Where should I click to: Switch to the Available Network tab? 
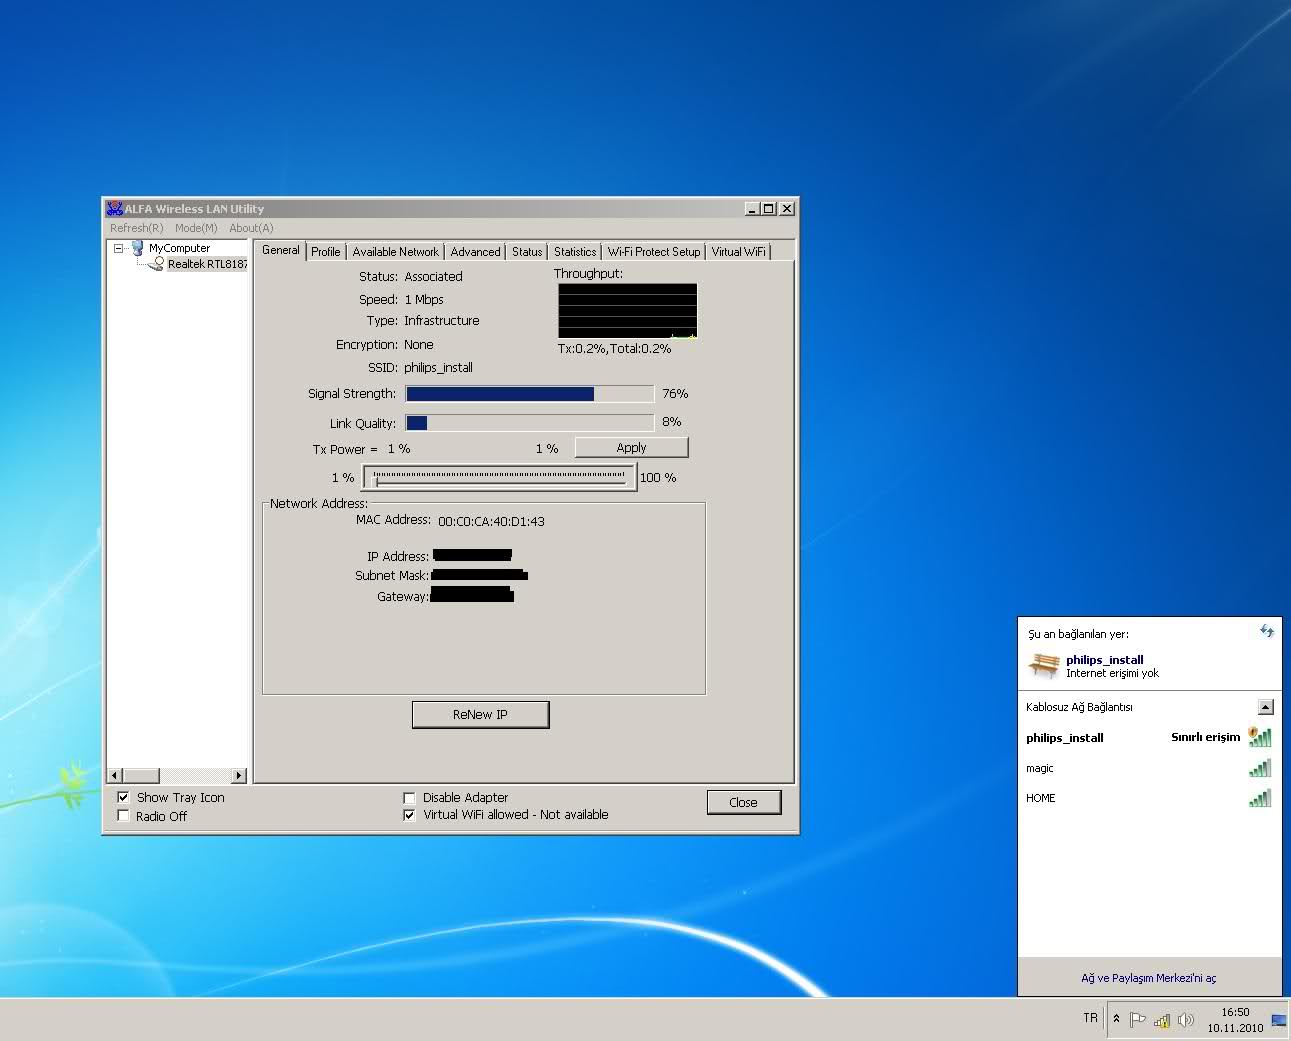396,252
